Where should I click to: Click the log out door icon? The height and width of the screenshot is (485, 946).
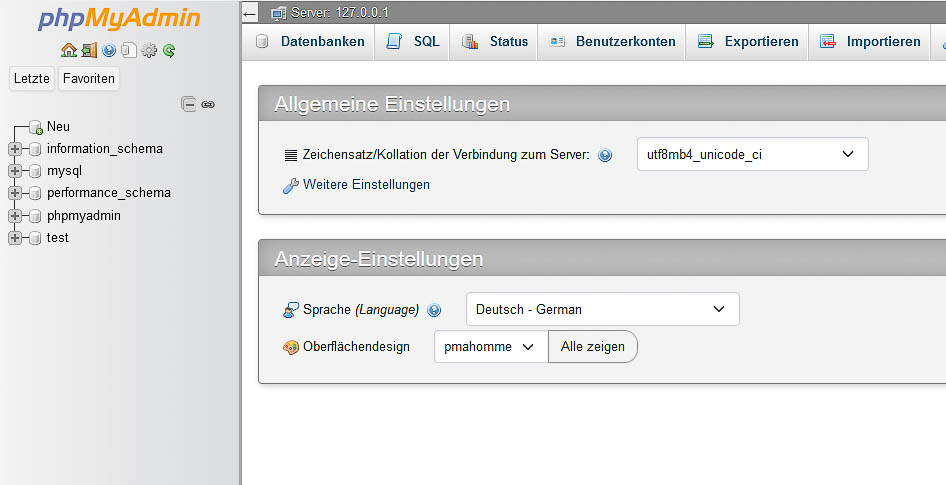click(89, 51)
